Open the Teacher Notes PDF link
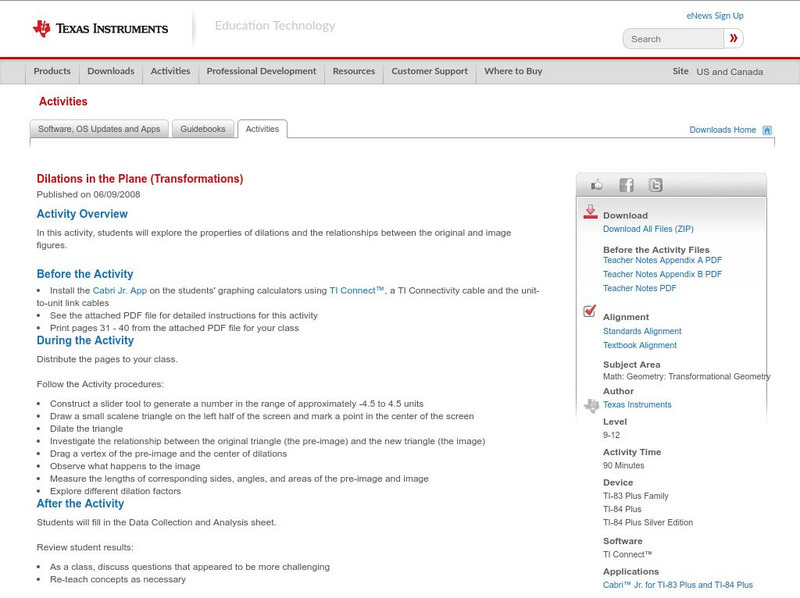 [x=639, y=288]
